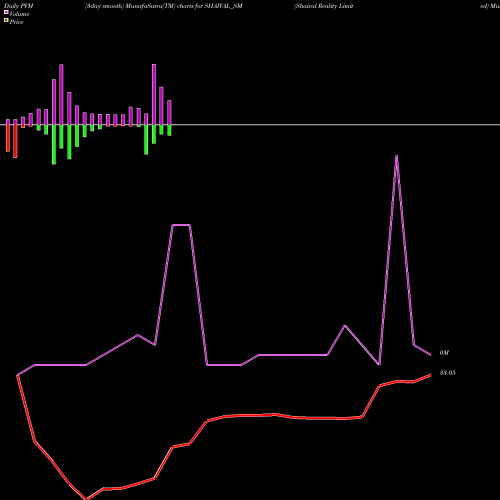Click the lowest point of the red price line
This screenshot has width=500, height=500.
86,498
